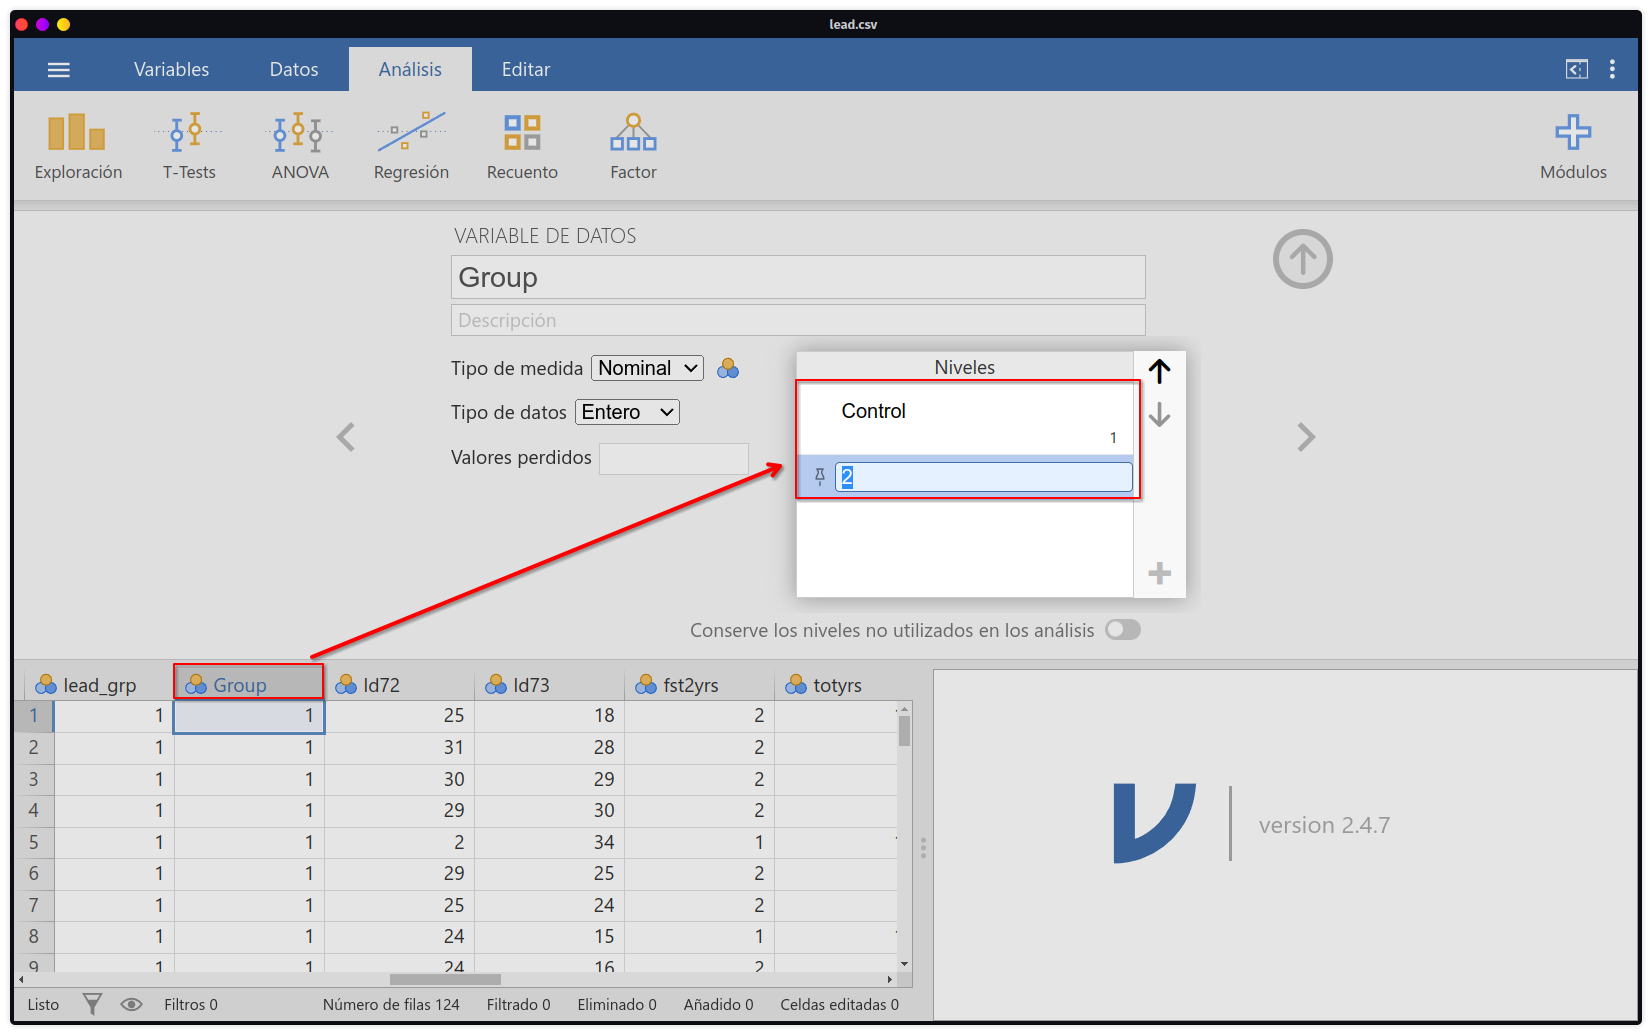This screenshot has width=1652, height=1035.
Task: Collapse variable editor with up-arrow circle
Action: point(1302,259)
